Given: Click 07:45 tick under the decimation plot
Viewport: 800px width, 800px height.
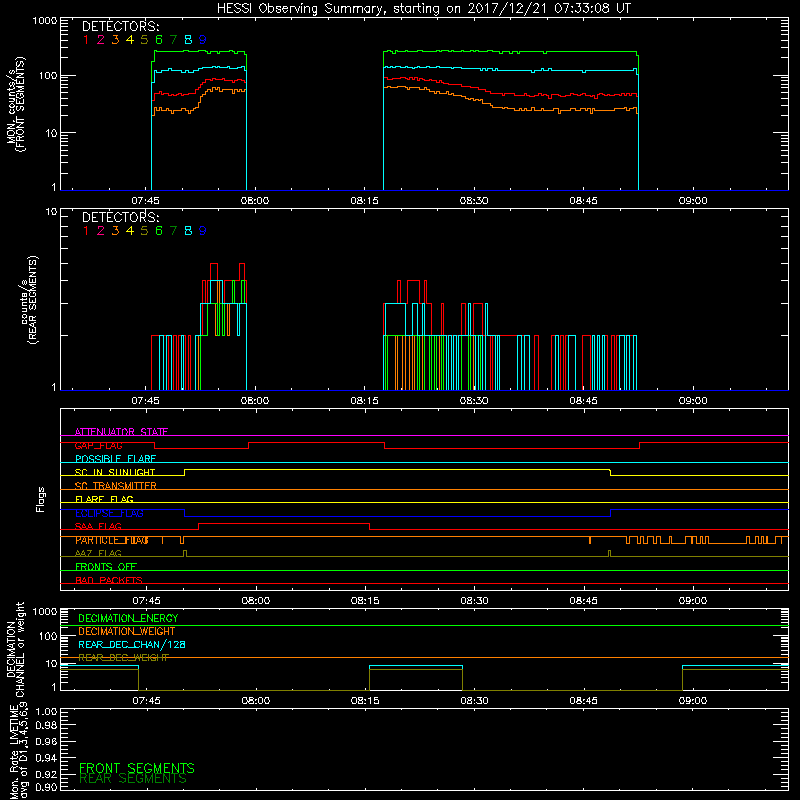Looking at the screenshot, I should (146, 701).
